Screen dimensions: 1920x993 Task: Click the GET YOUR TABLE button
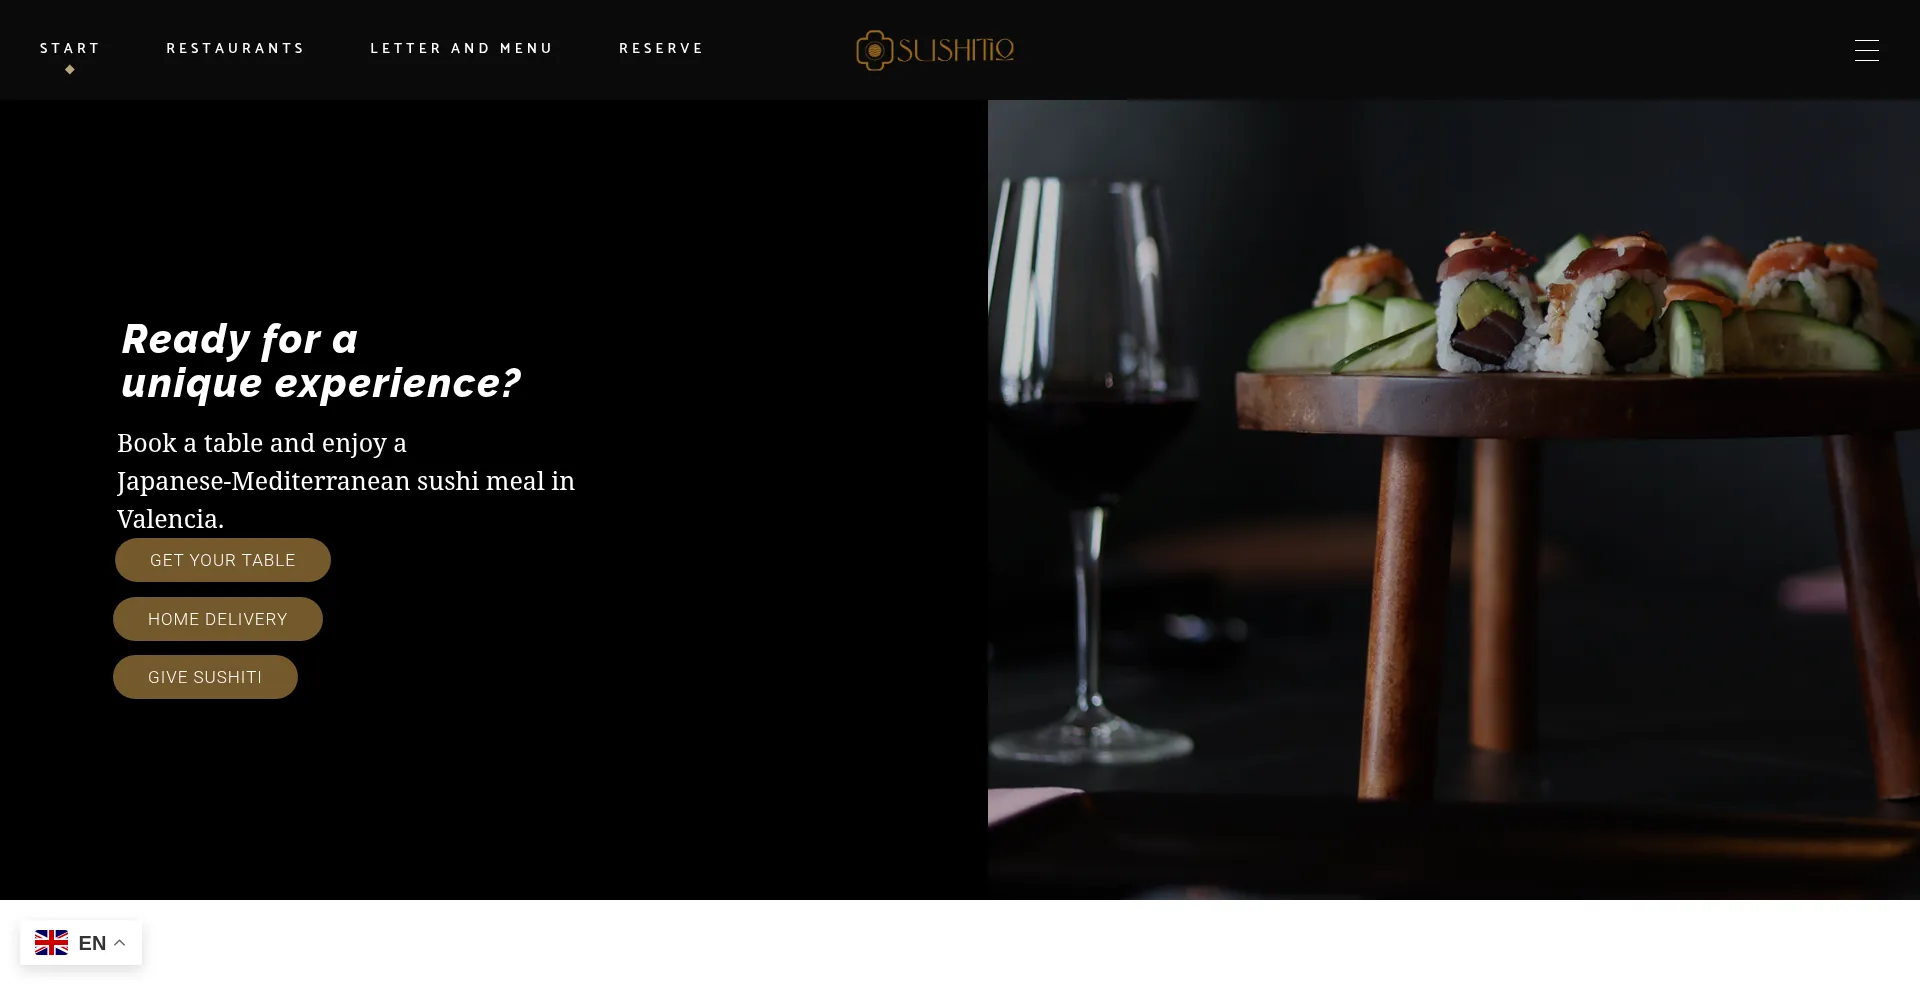point(223,560)
